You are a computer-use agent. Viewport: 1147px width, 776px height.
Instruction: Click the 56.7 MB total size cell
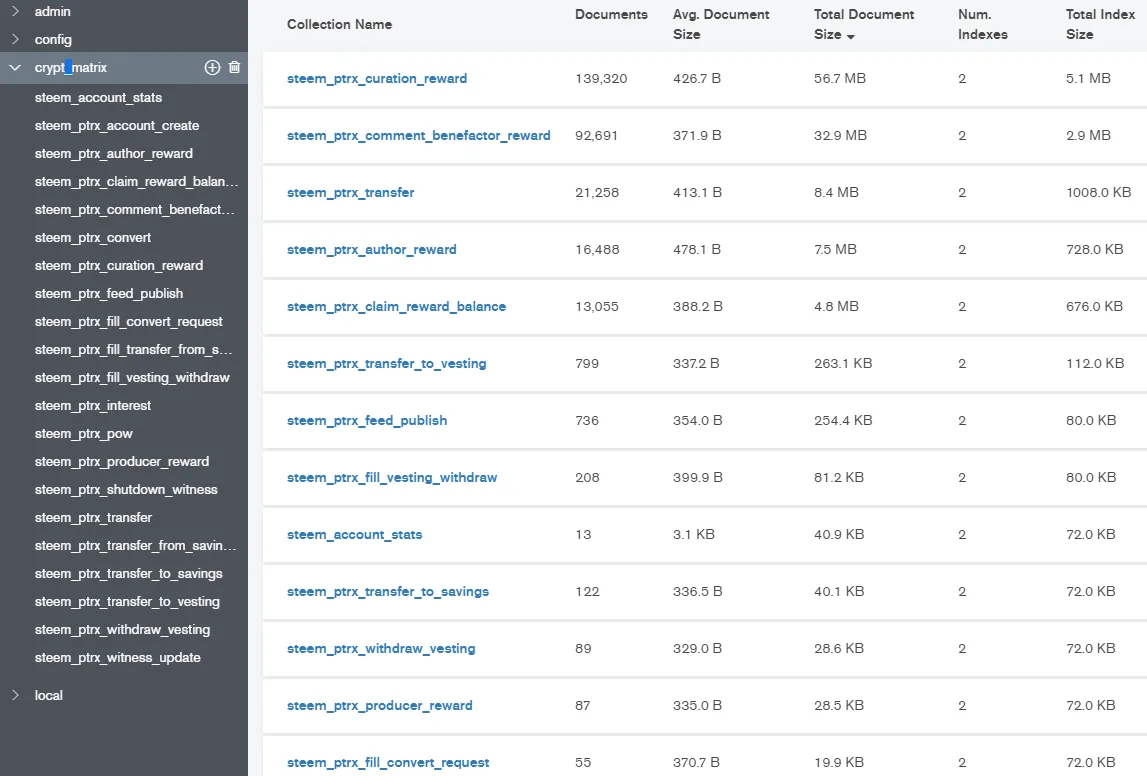pos(840,78)
